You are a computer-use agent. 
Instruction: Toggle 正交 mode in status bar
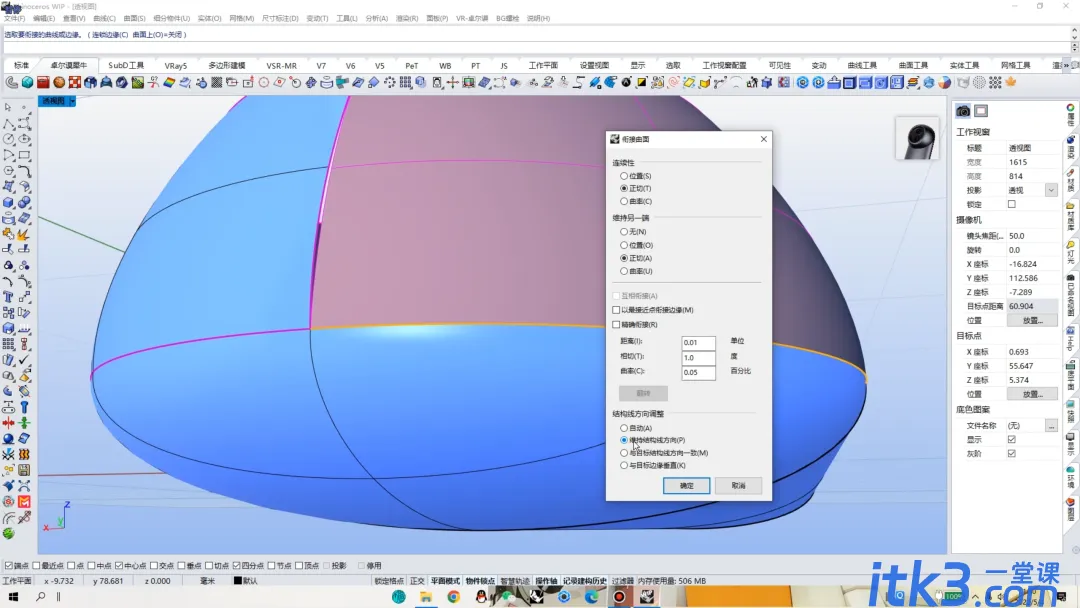[417, 581]
